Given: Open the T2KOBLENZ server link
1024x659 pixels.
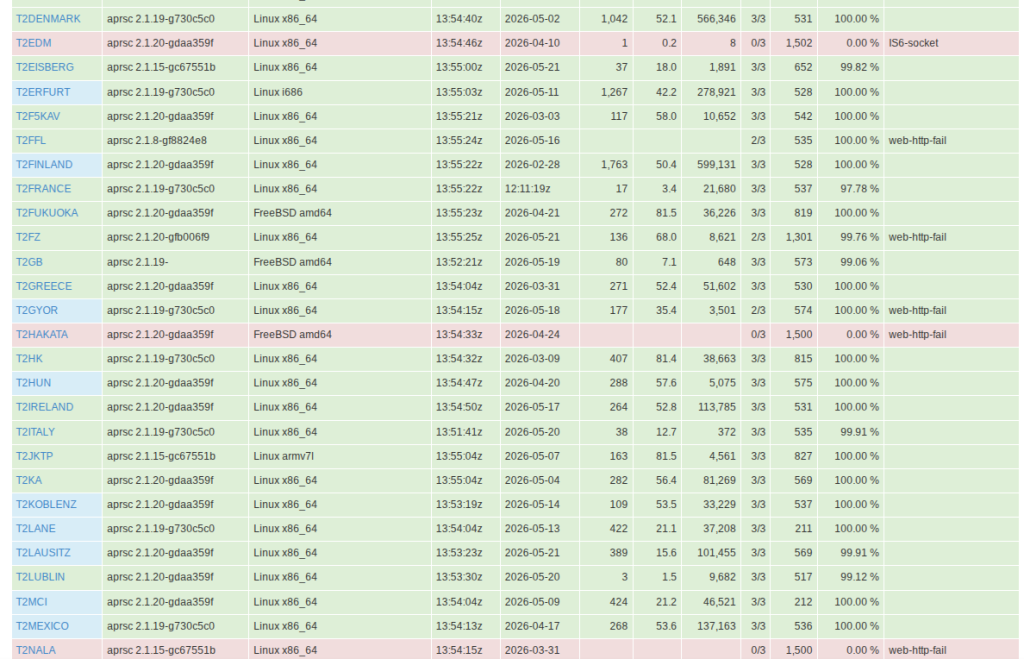Looking at the screenshot, I should 46,504.
